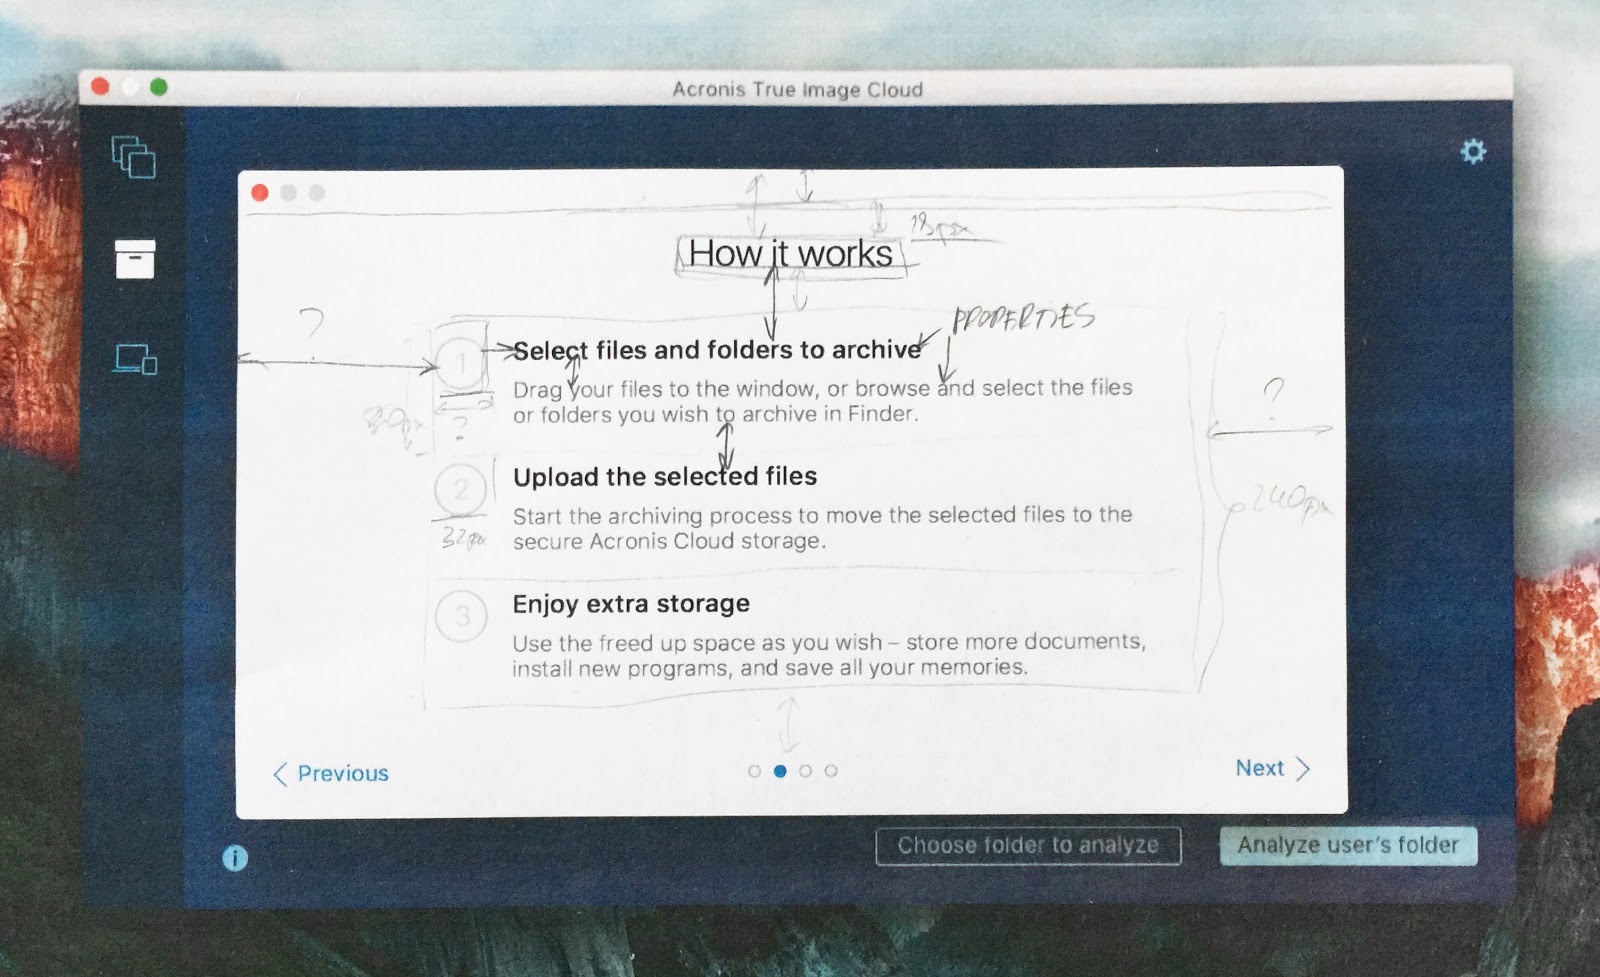Click the 'Start the archiving process' description
This screenshot has width=1600, height=977.
[823, 528]
